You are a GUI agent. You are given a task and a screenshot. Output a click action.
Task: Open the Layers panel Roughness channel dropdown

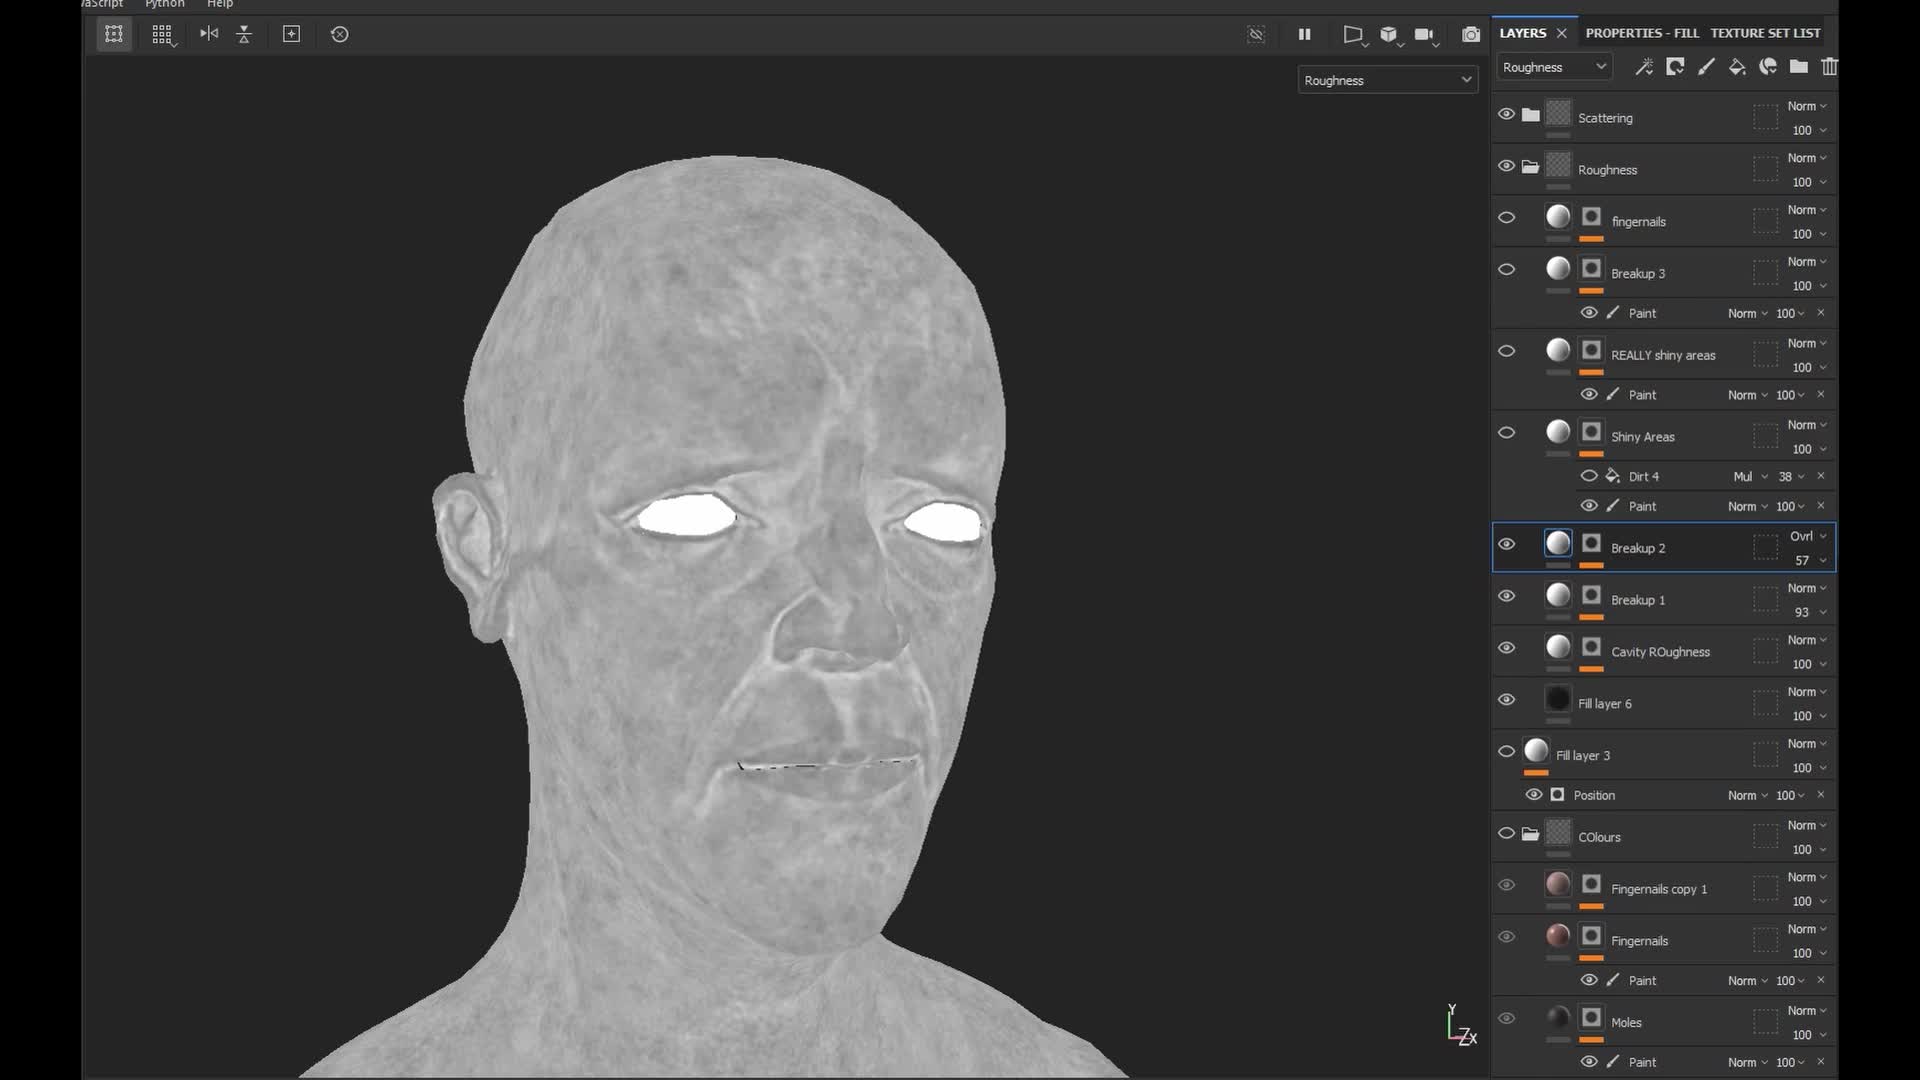click(1554, 67)
